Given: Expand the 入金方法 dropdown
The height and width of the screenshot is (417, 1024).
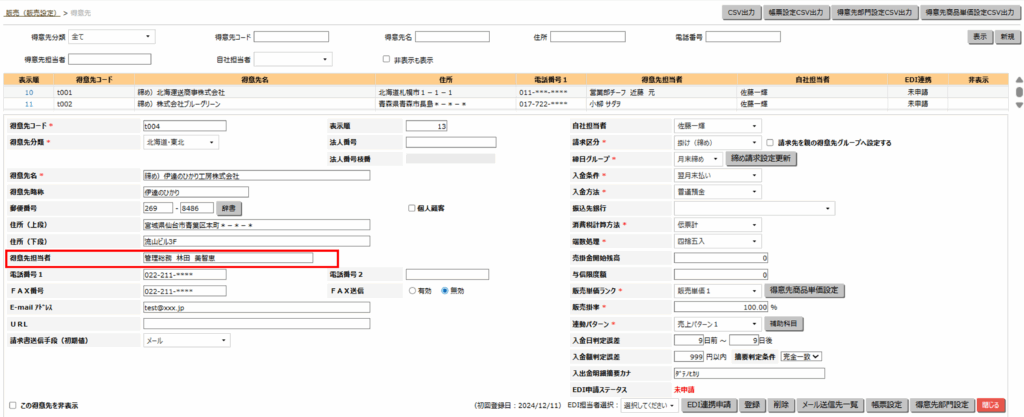Looking at the screenshot, I should pos(717,191).
